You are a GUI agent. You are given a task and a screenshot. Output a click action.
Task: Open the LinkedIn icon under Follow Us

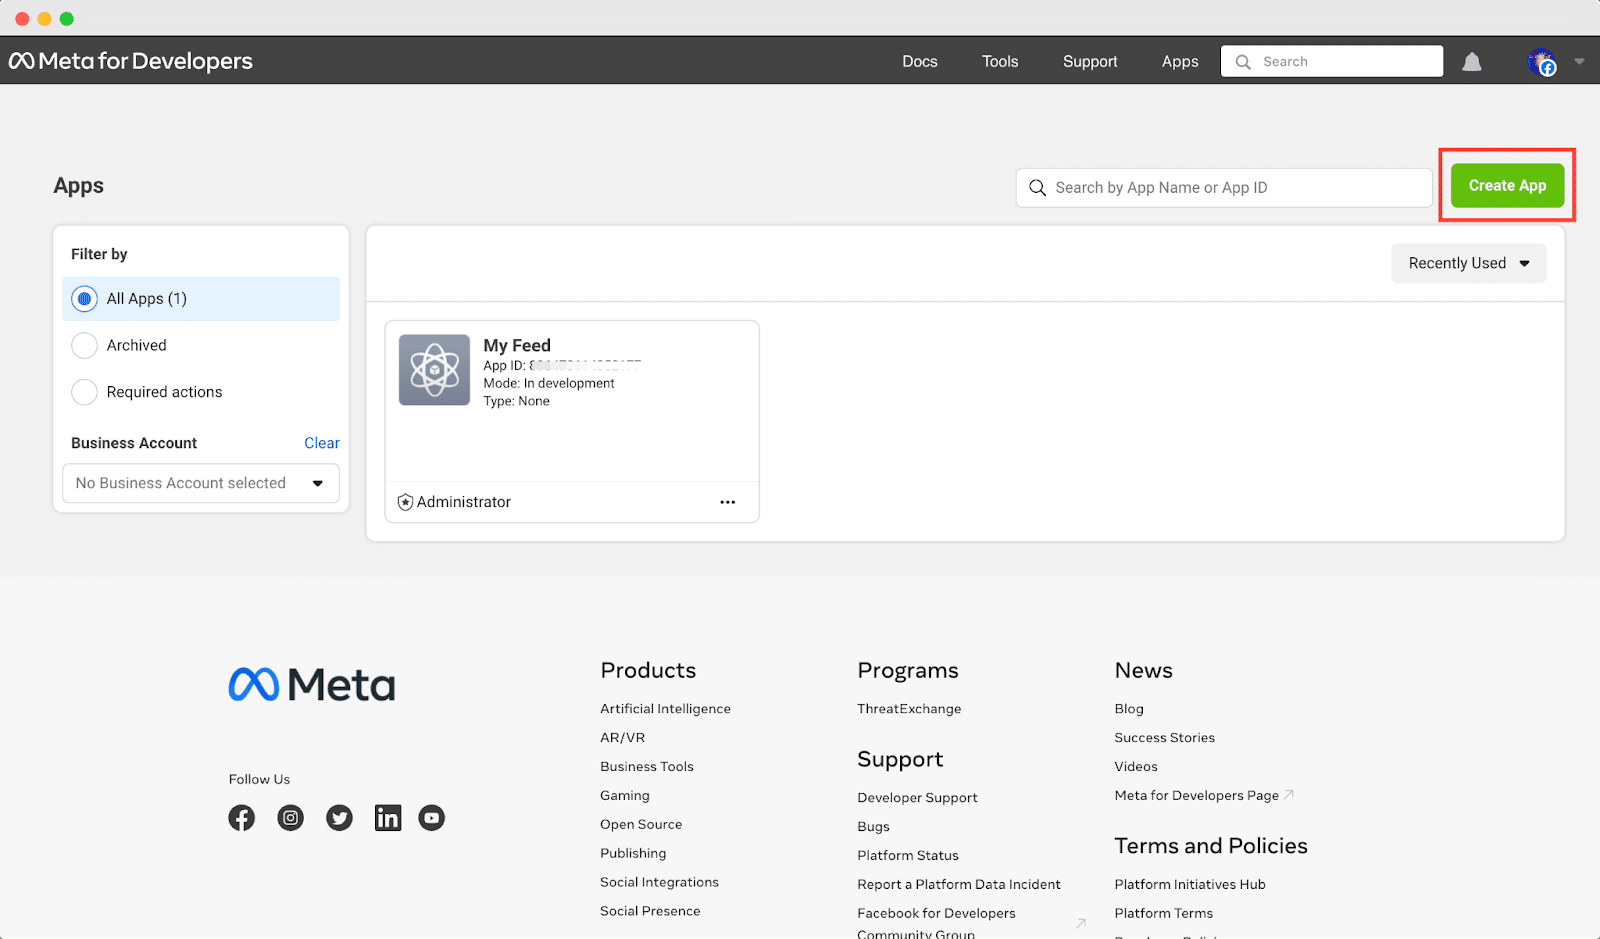[388, 818]
